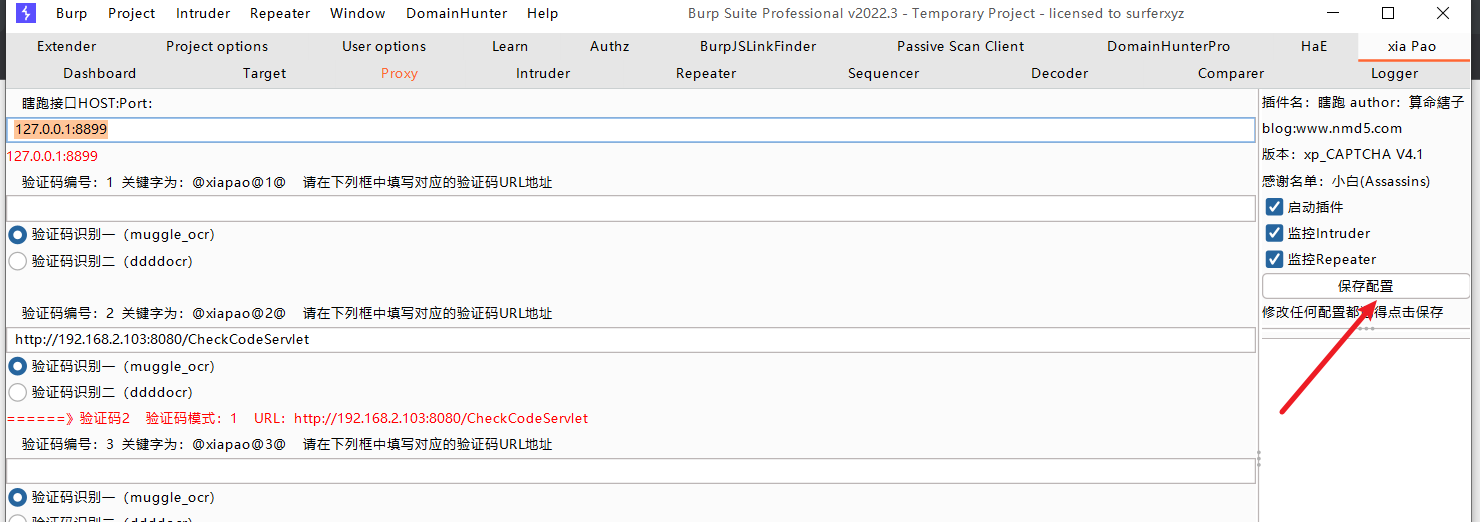The image size is (1480, 522).
Task: Click the blog:www.nmd5.com text
Action: pyautogui.click(x=1332, y=128)
